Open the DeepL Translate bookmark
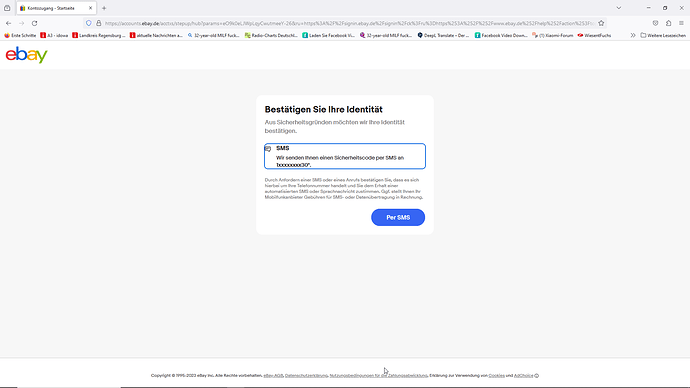The image size is (690, 388). [x=443, y=35]
